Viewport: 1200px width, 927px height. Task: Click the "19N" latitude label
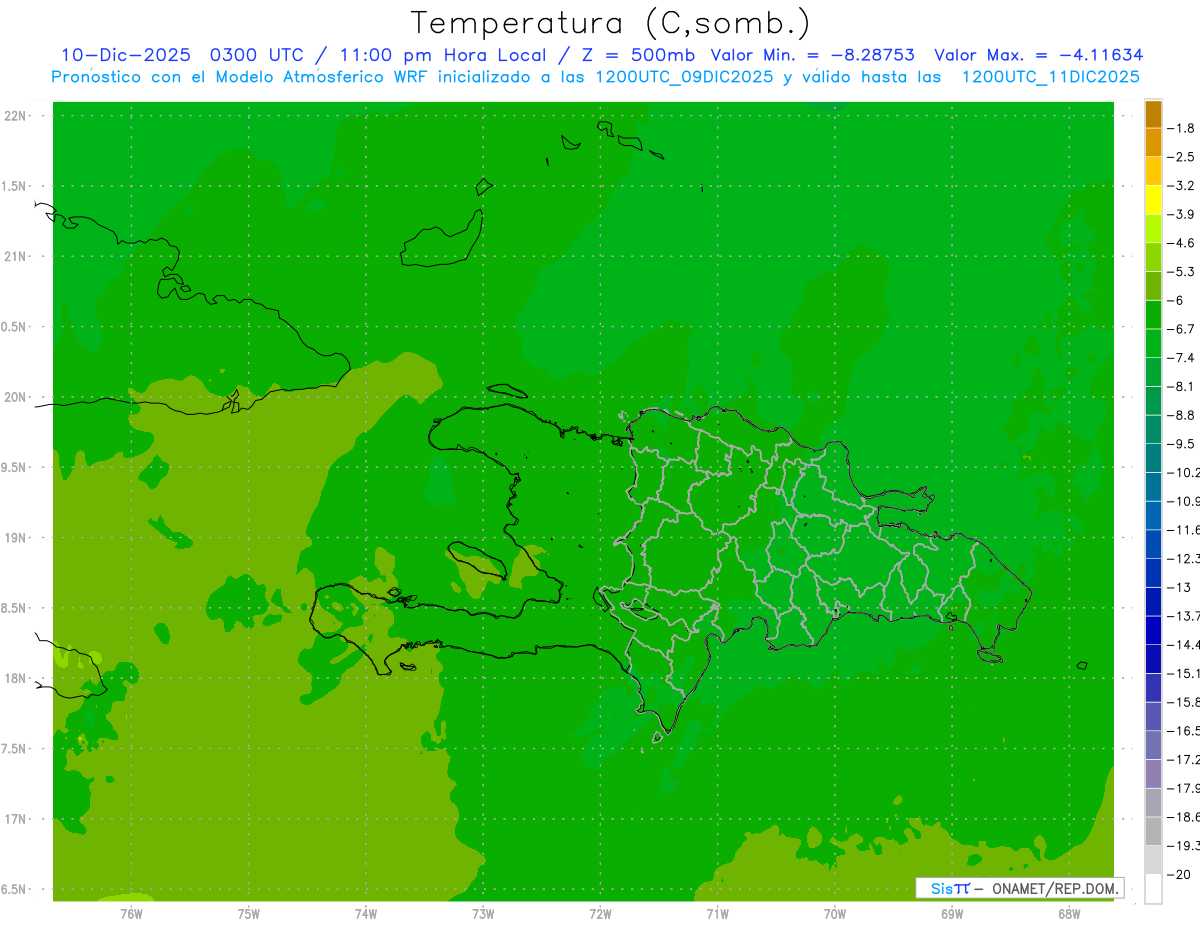(x=15, y=538)
